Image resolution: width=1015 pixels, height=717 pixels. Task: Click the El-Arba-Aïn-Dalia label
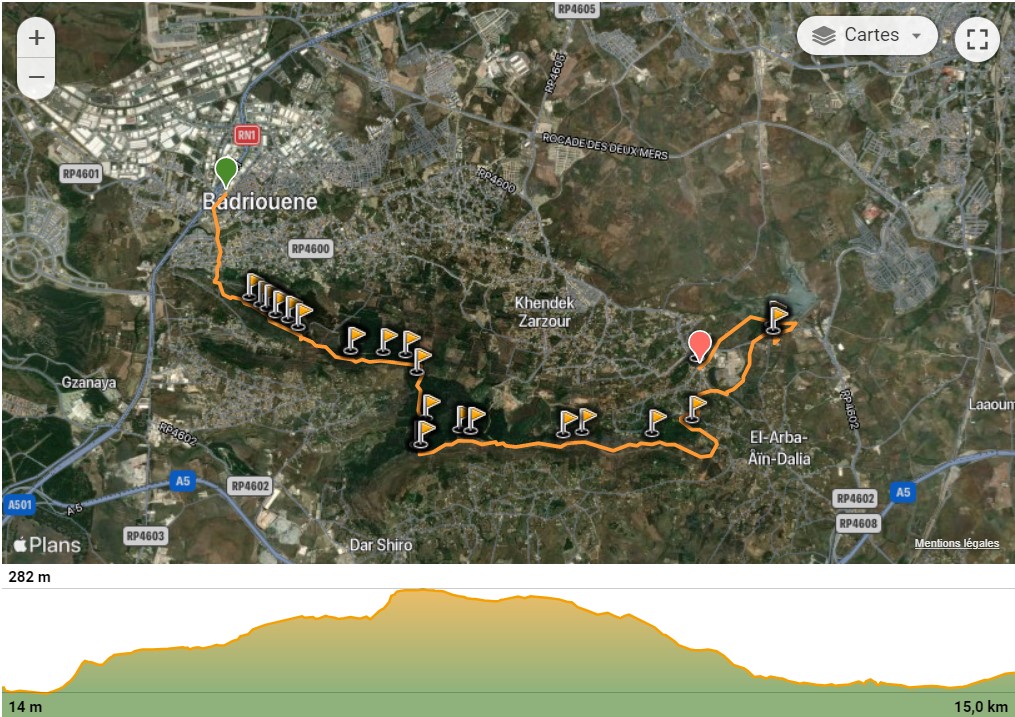pos(779,448)
